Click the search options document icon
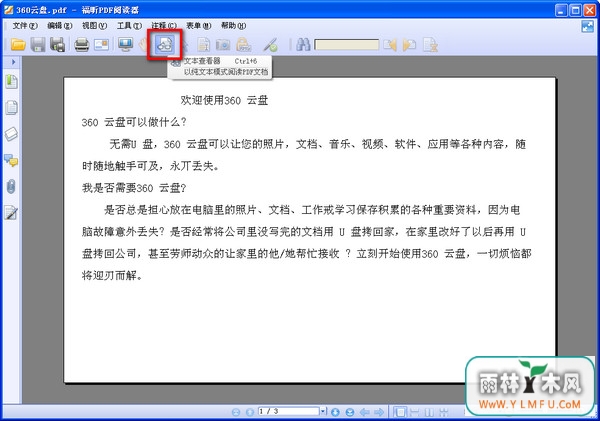This screenshot has width=600, height=421. click(430, 45)
